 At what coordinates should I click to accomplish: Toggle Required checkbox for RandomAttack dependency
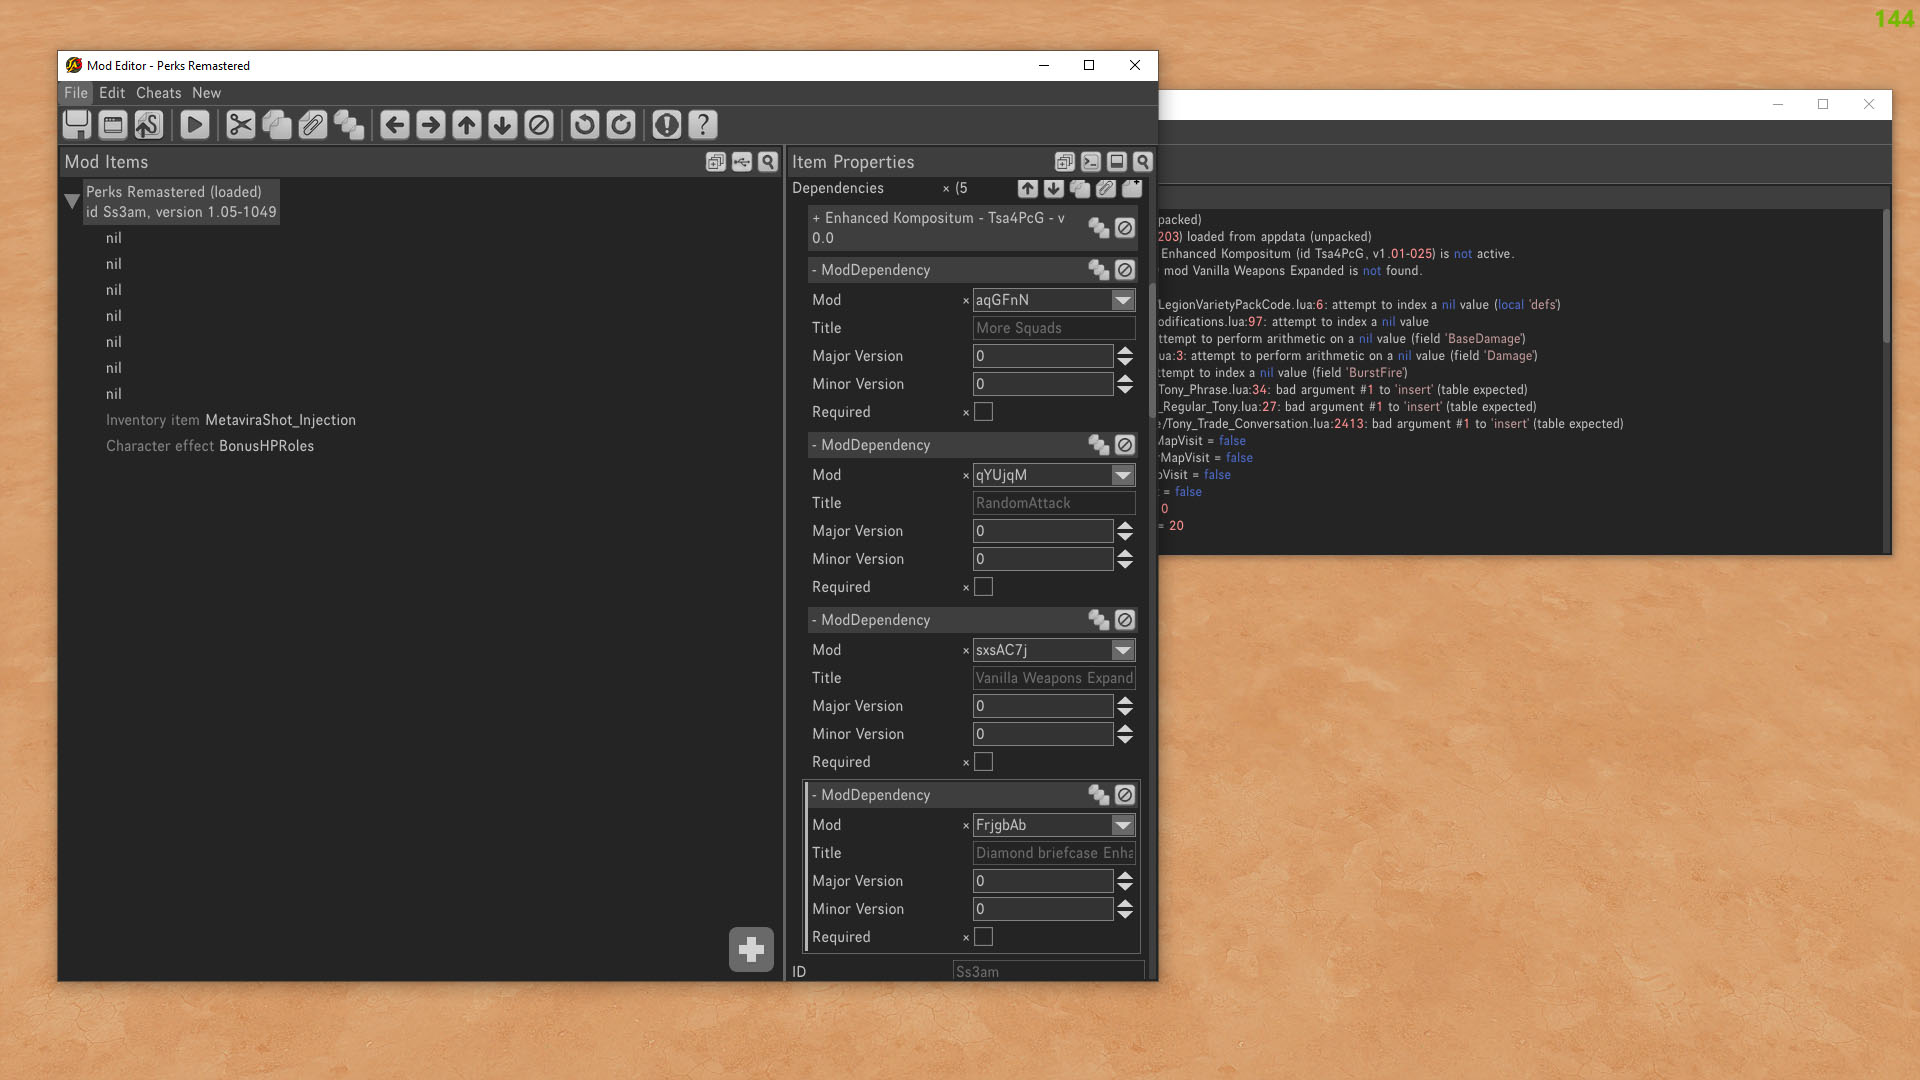(984, 587)
